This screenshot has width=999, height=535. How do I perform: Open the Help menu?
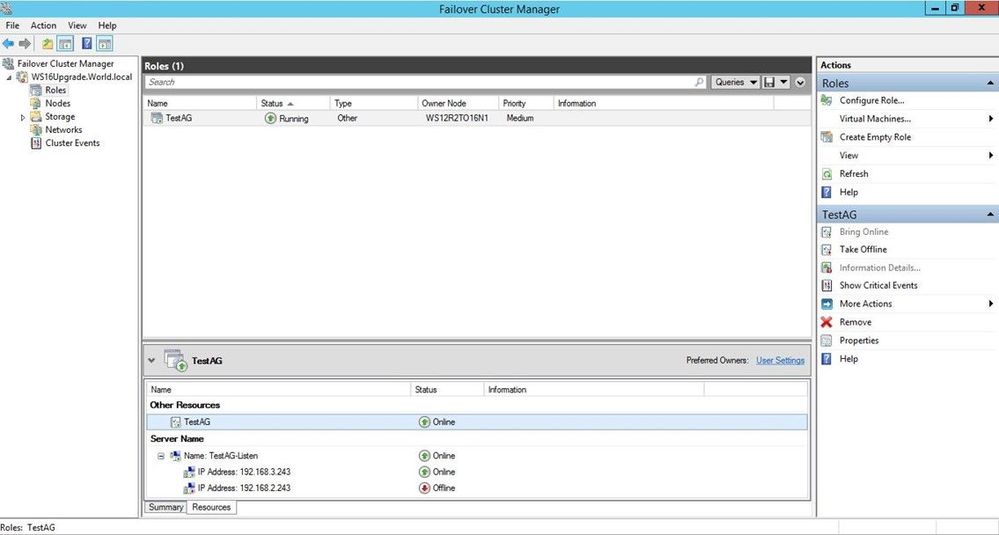click(x=107, y=25)
